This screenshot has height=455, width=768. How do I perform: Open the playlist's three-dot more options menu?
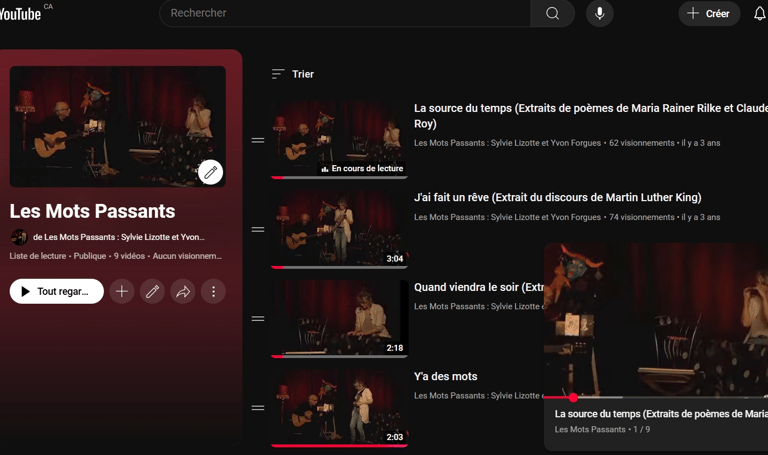point(213,291)
